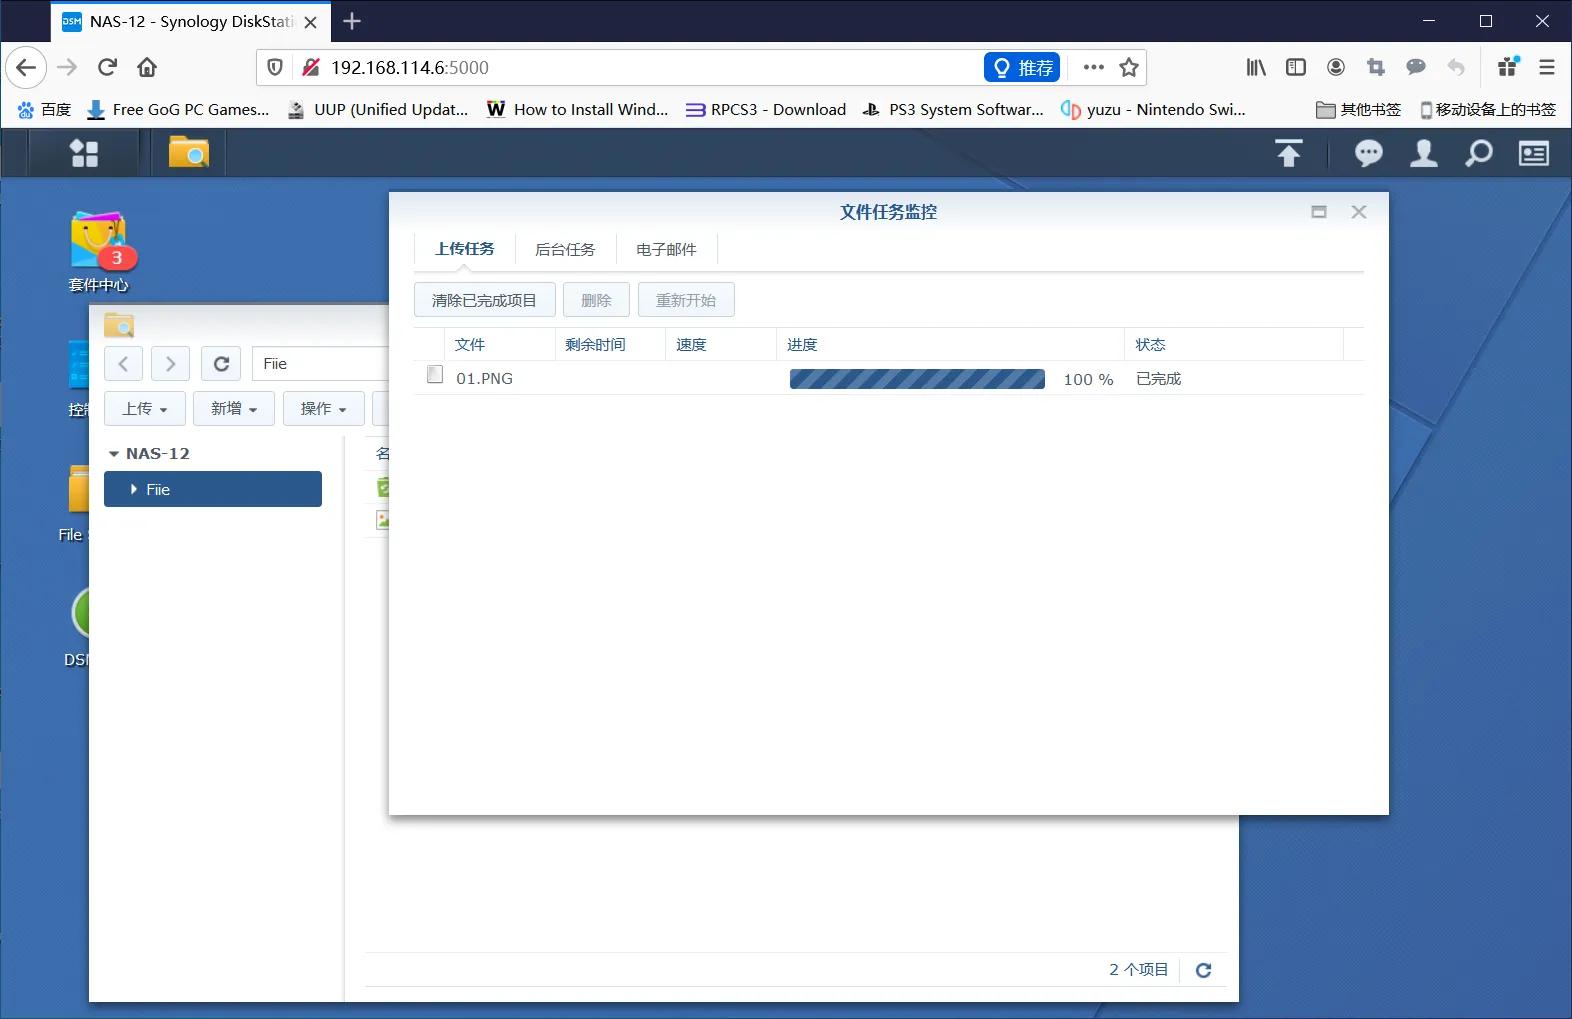Click the 重新开始 button

tap(686, 300)
